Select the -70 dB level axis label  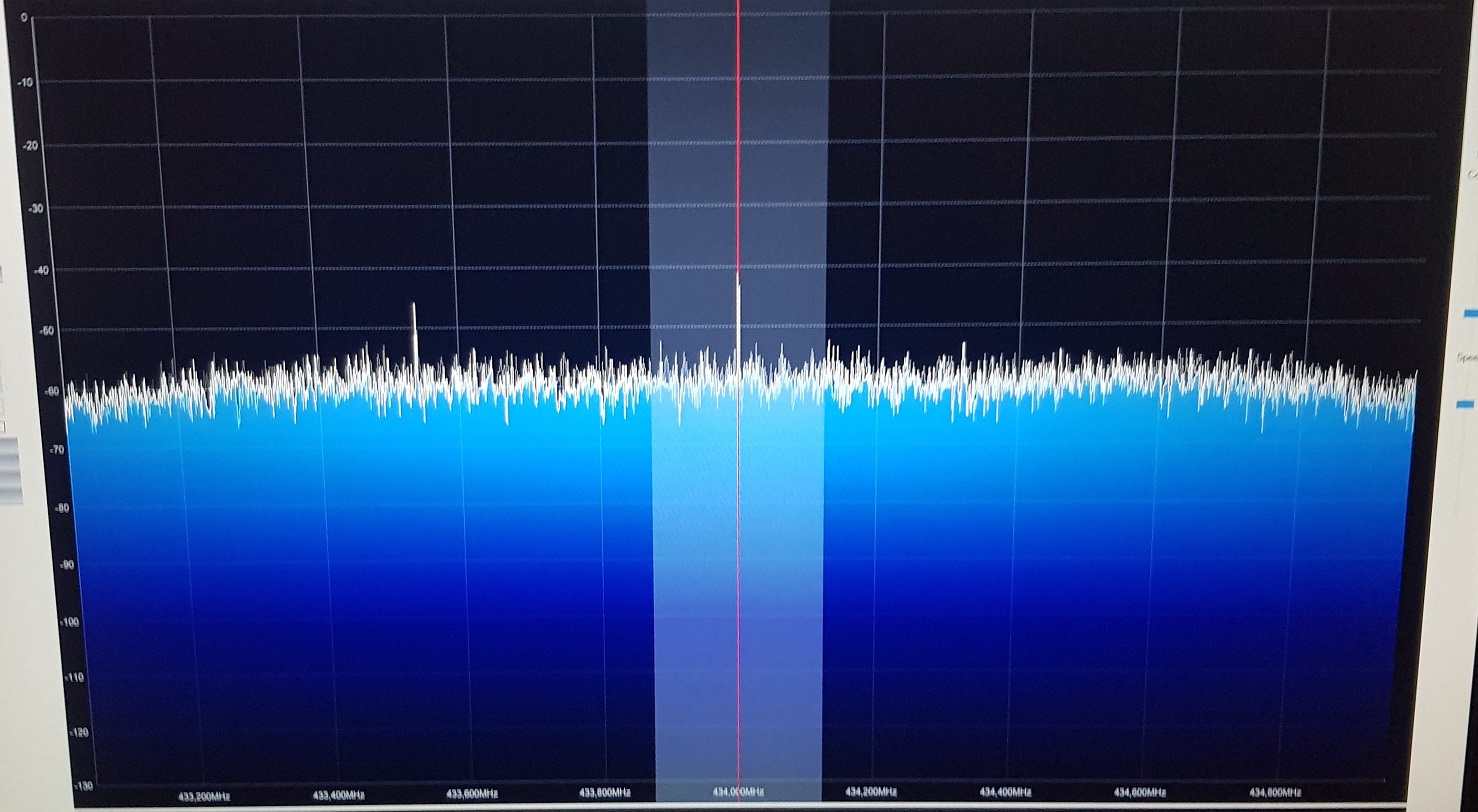(55, 451)
